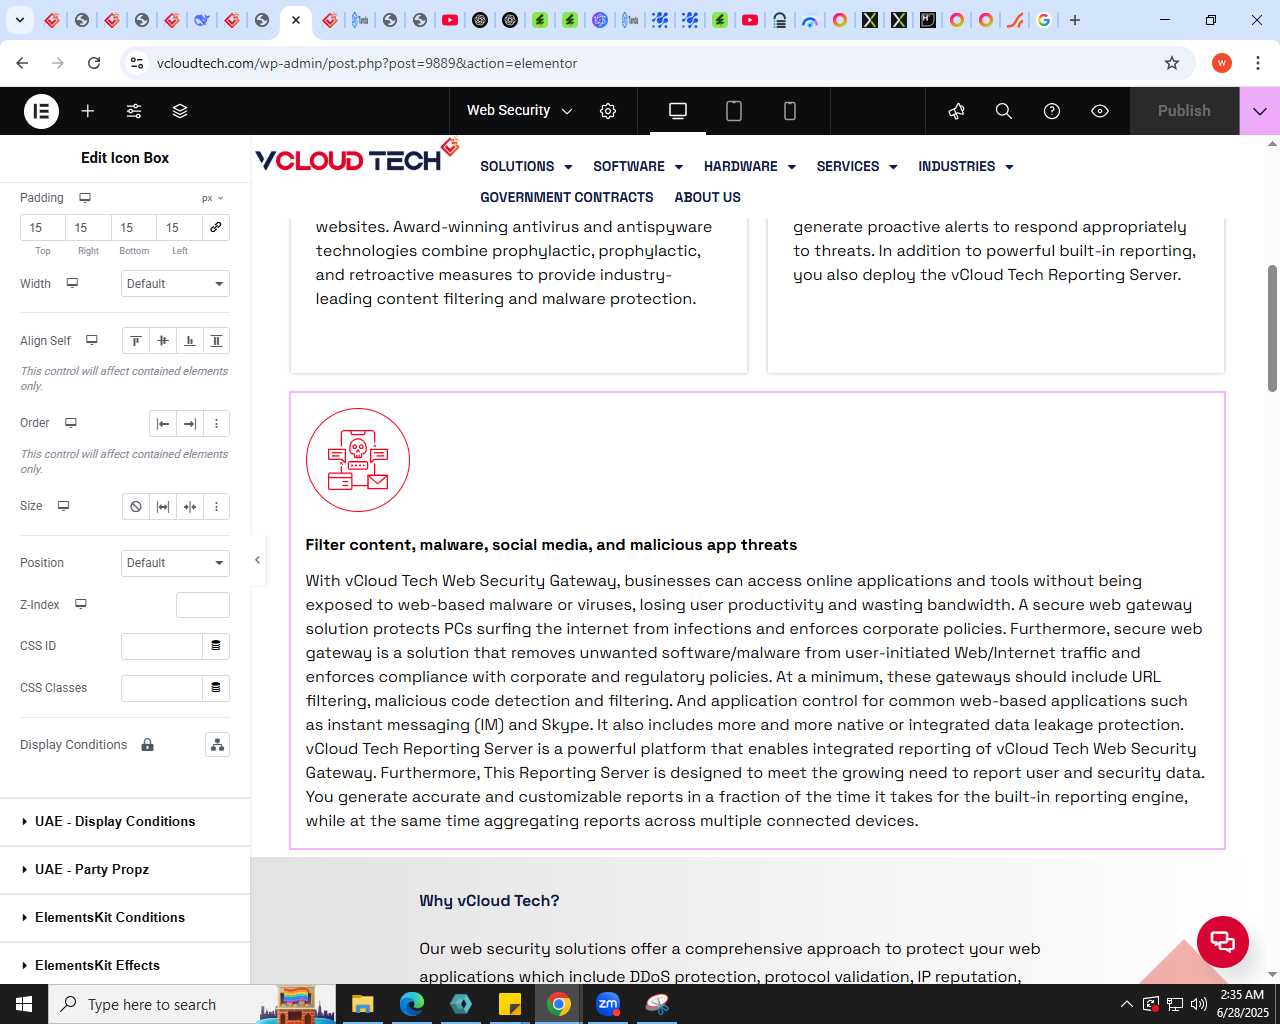The height and width of the screenshot is (1024, 1280).
Task: Set Align Self to center
Action: pyautogui.click(x=163, y=341)
